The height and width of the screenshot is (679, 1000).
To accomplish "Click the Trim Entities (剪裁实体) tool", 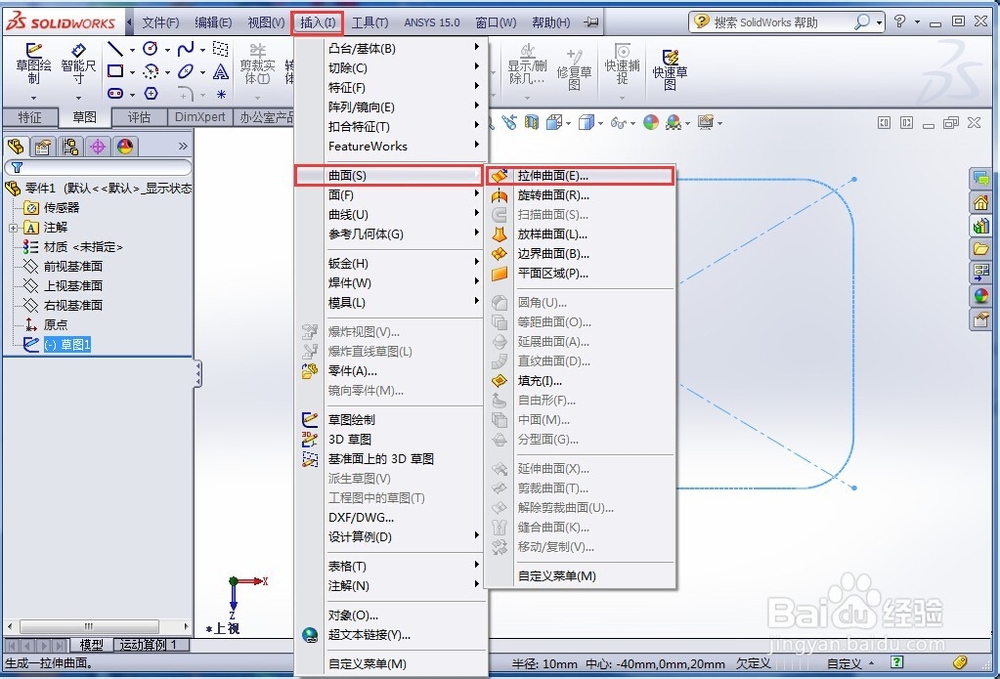I will (x=258, y=64).
